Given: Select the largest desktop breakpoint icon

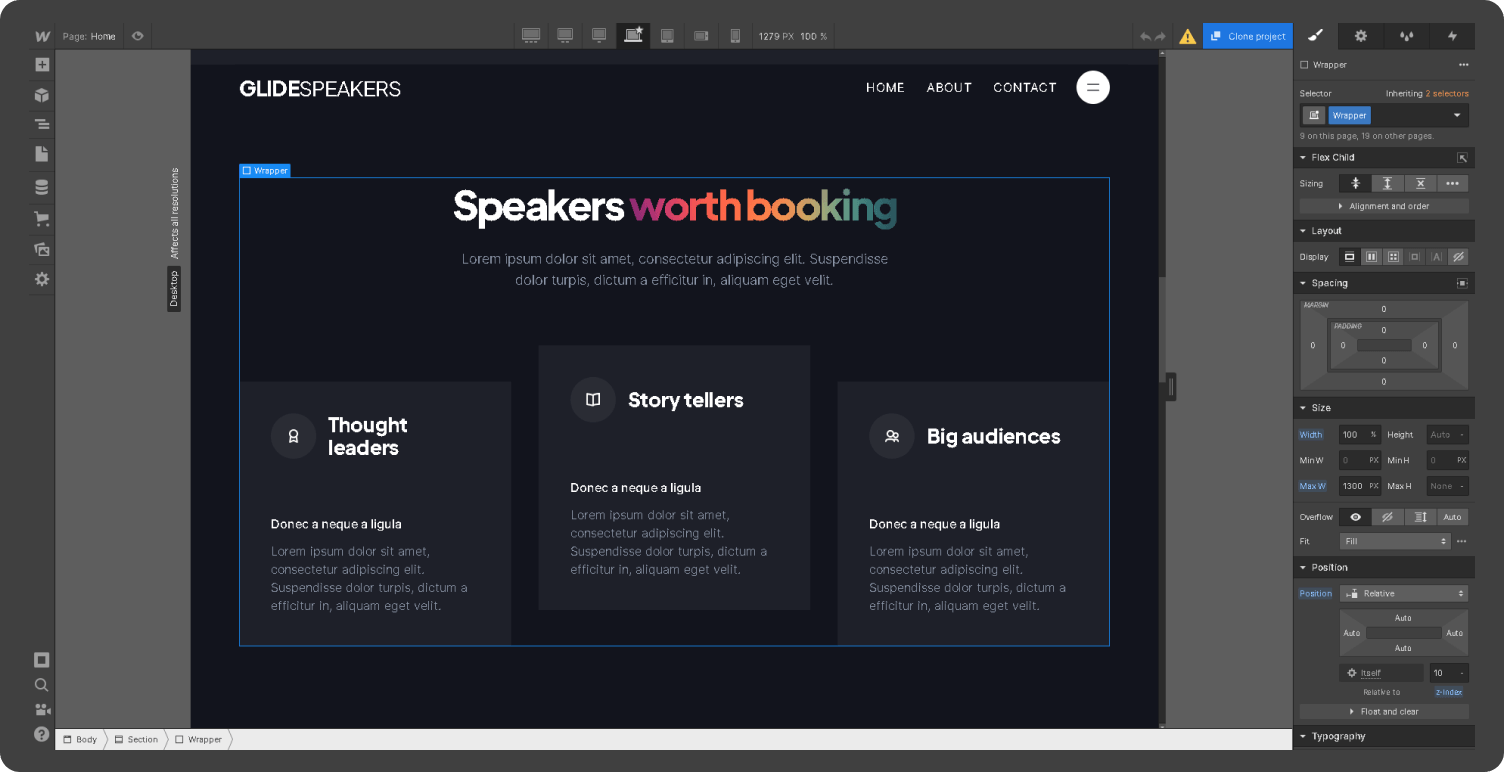Looking at the screenshot, I should [531, 36].
